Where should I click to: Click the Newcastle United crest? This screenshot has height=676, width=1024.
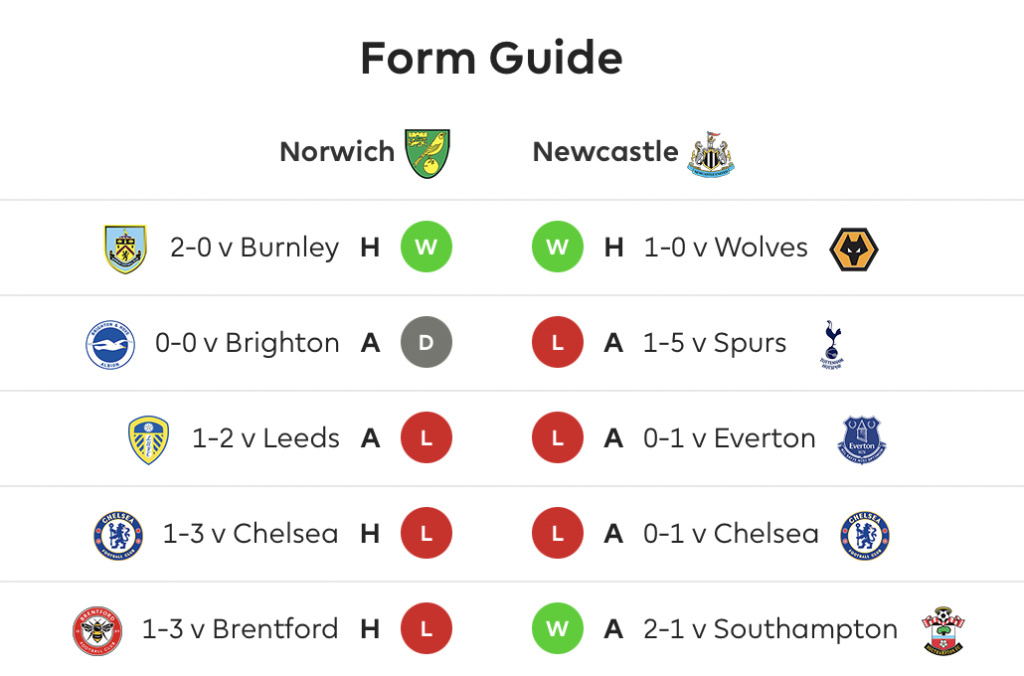[711, 154]
